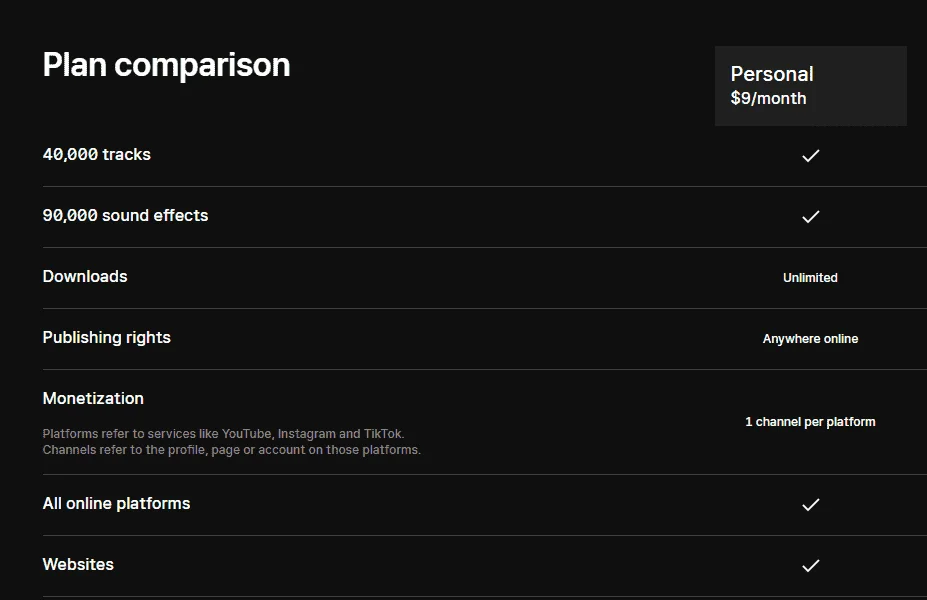Click the Unlimited downloads value
The width and height of the screenshot is (927, 600).
[810, 278]
